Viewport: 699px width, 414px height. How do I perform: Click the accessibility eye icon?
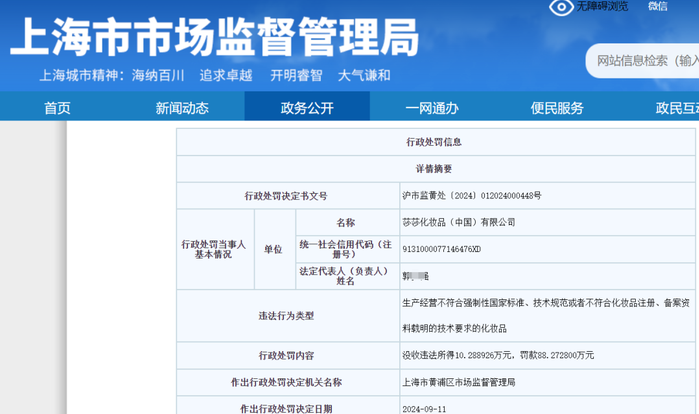click(561, 7)
